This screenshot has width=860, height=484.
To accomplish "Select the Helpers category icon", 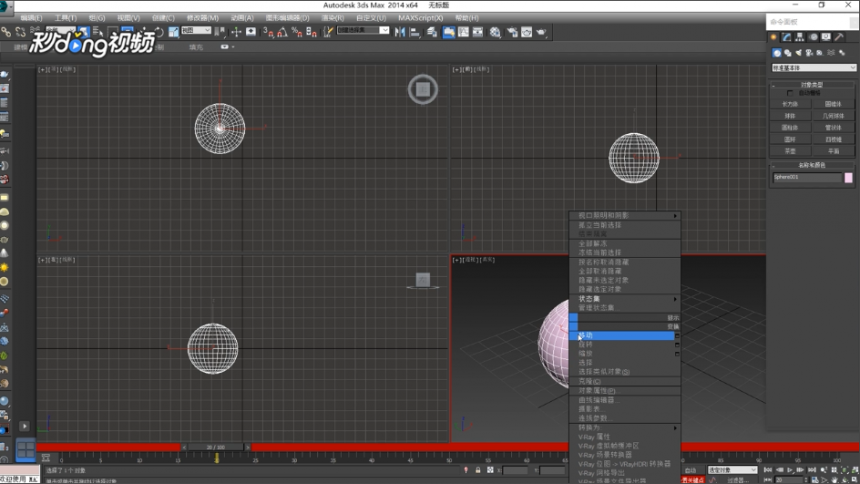I will pyautogui.click(x=820, y=53).
